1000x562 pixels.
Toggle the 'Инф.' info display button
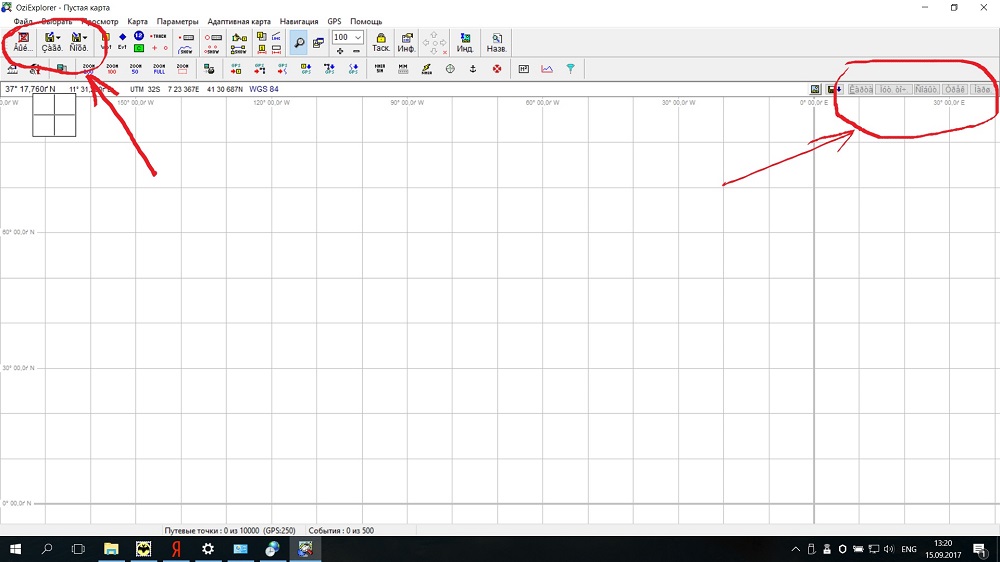407,42
